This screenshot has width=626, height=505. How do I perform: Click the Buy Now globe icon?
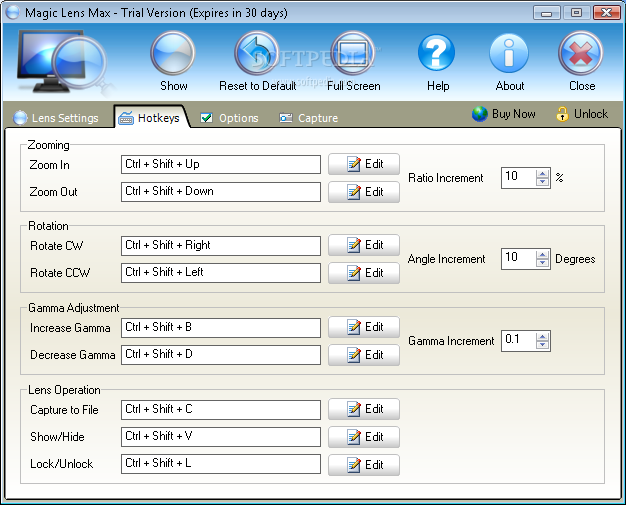(x=479, y=114)
